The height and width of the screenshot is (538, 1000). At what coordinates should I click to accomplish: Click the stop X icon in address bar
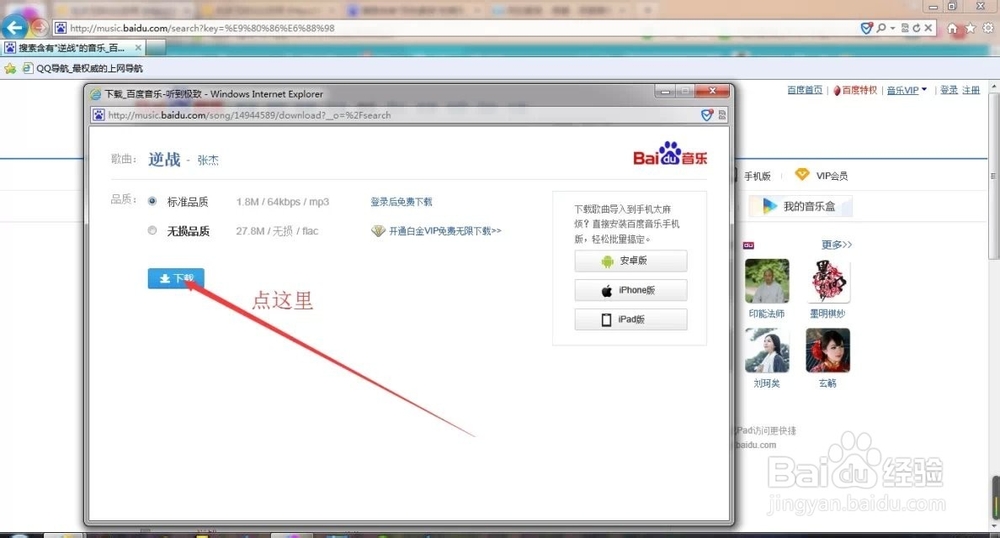click(x=929, y=28)
